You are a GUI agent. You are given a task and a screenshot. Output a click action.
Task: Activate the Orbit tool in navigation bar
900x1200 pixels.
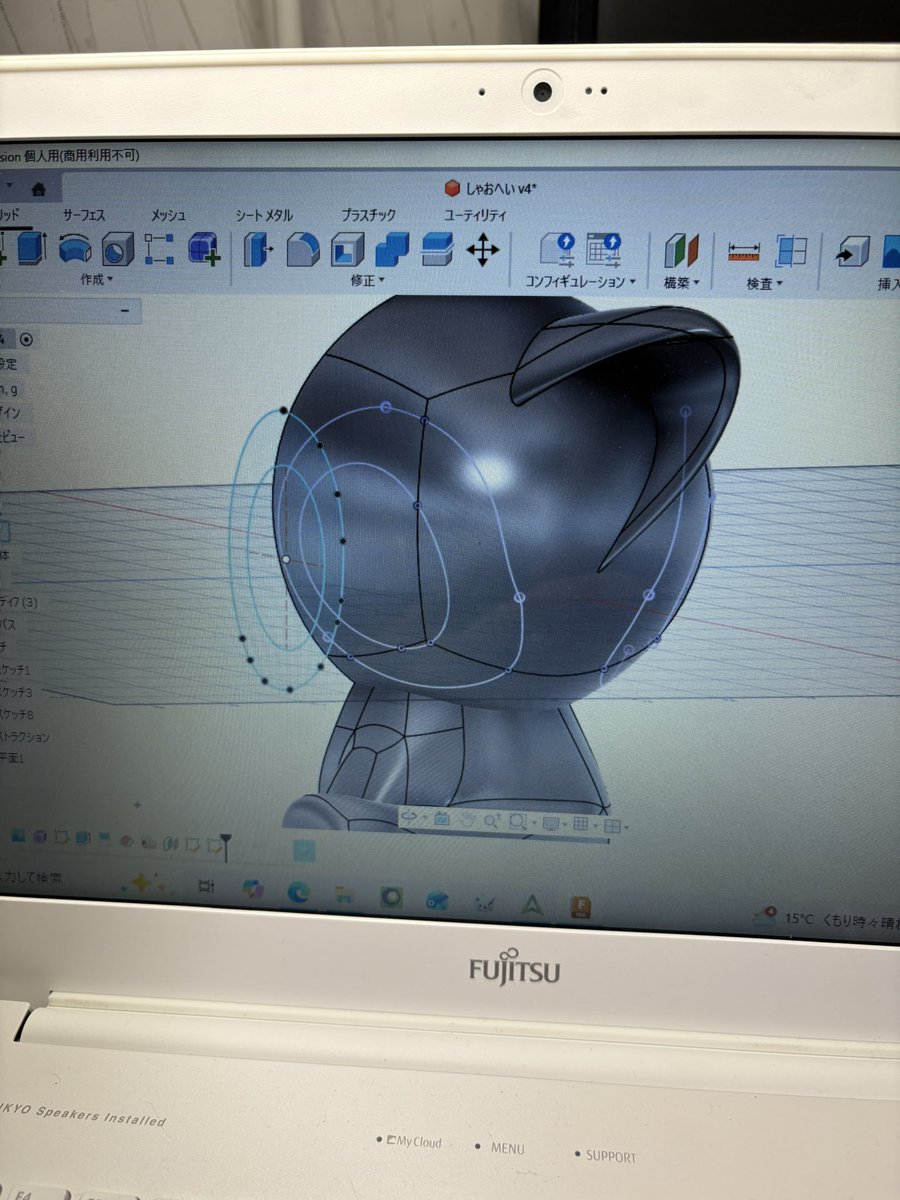click(x=410, y=819)
